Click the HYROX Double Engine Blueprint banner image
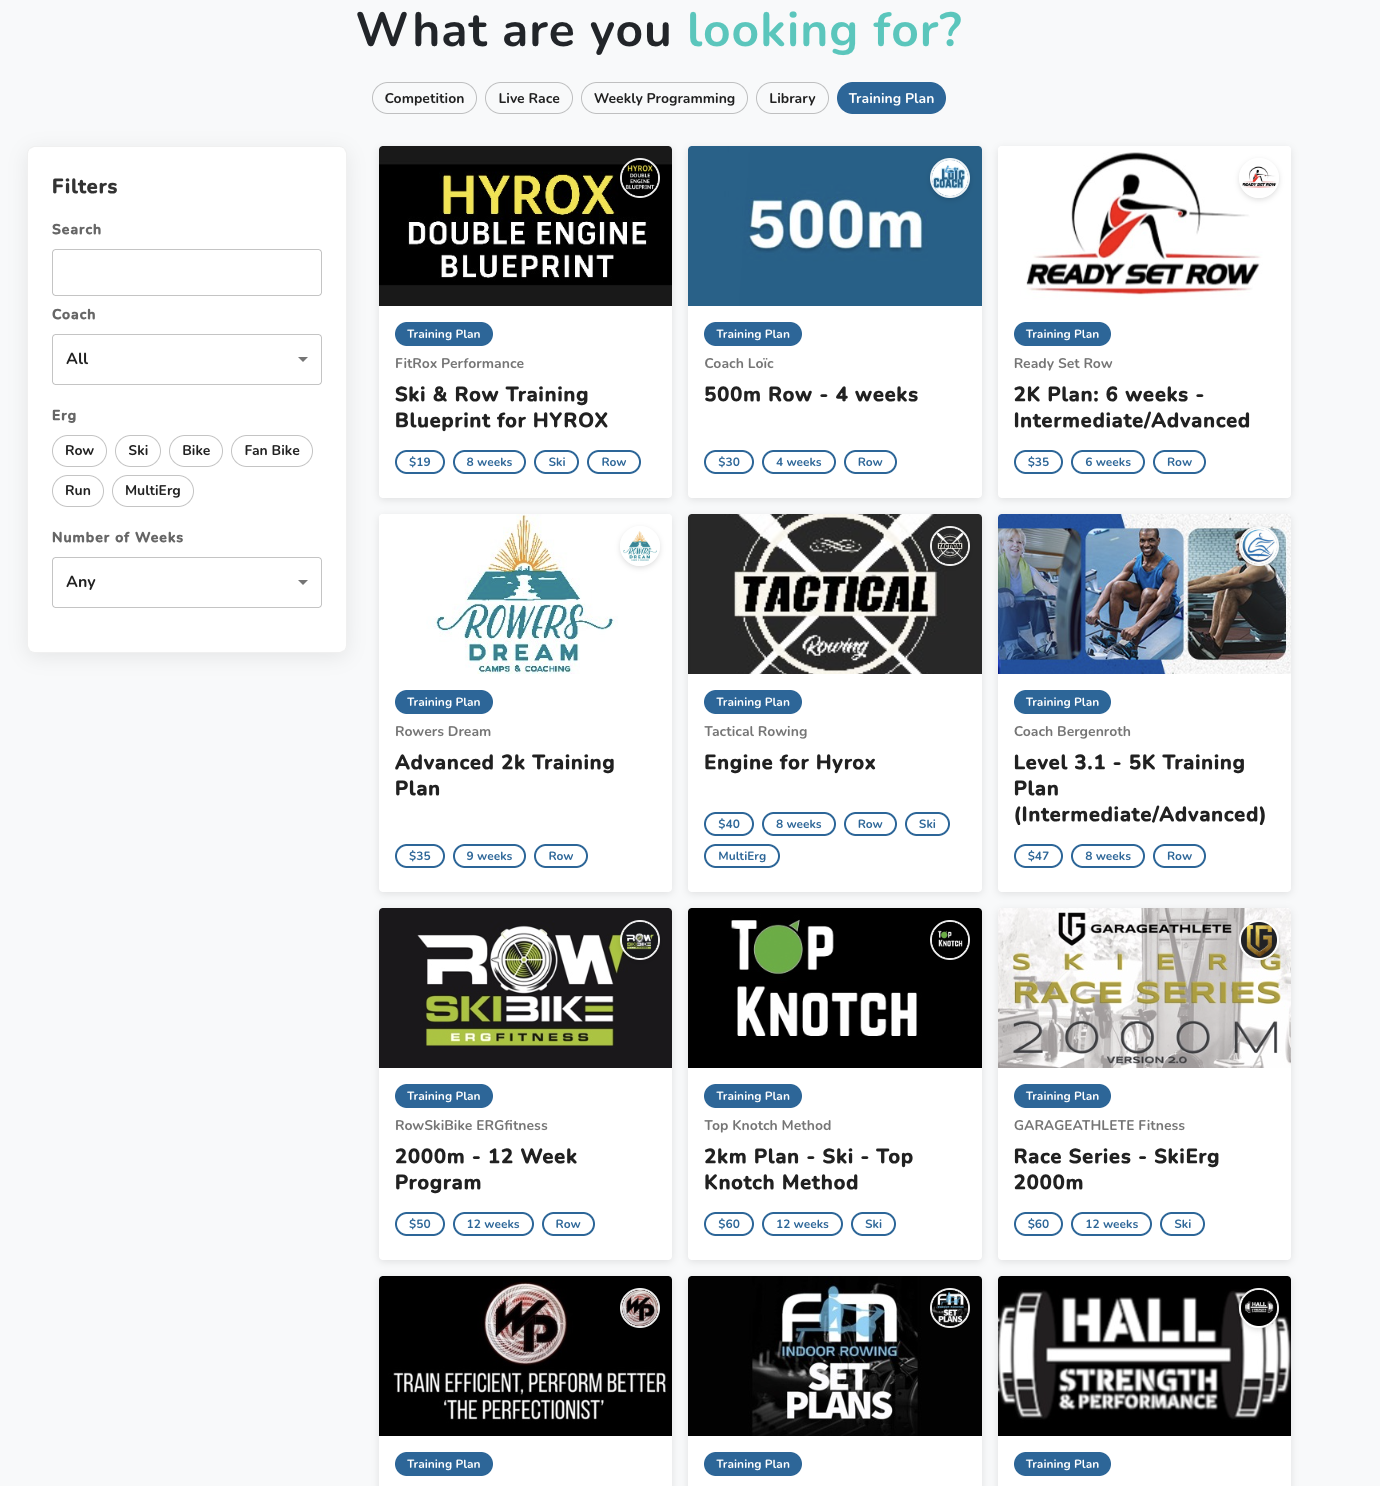1380x1486 pixels. pyautogui.click(x=525, y=226)
